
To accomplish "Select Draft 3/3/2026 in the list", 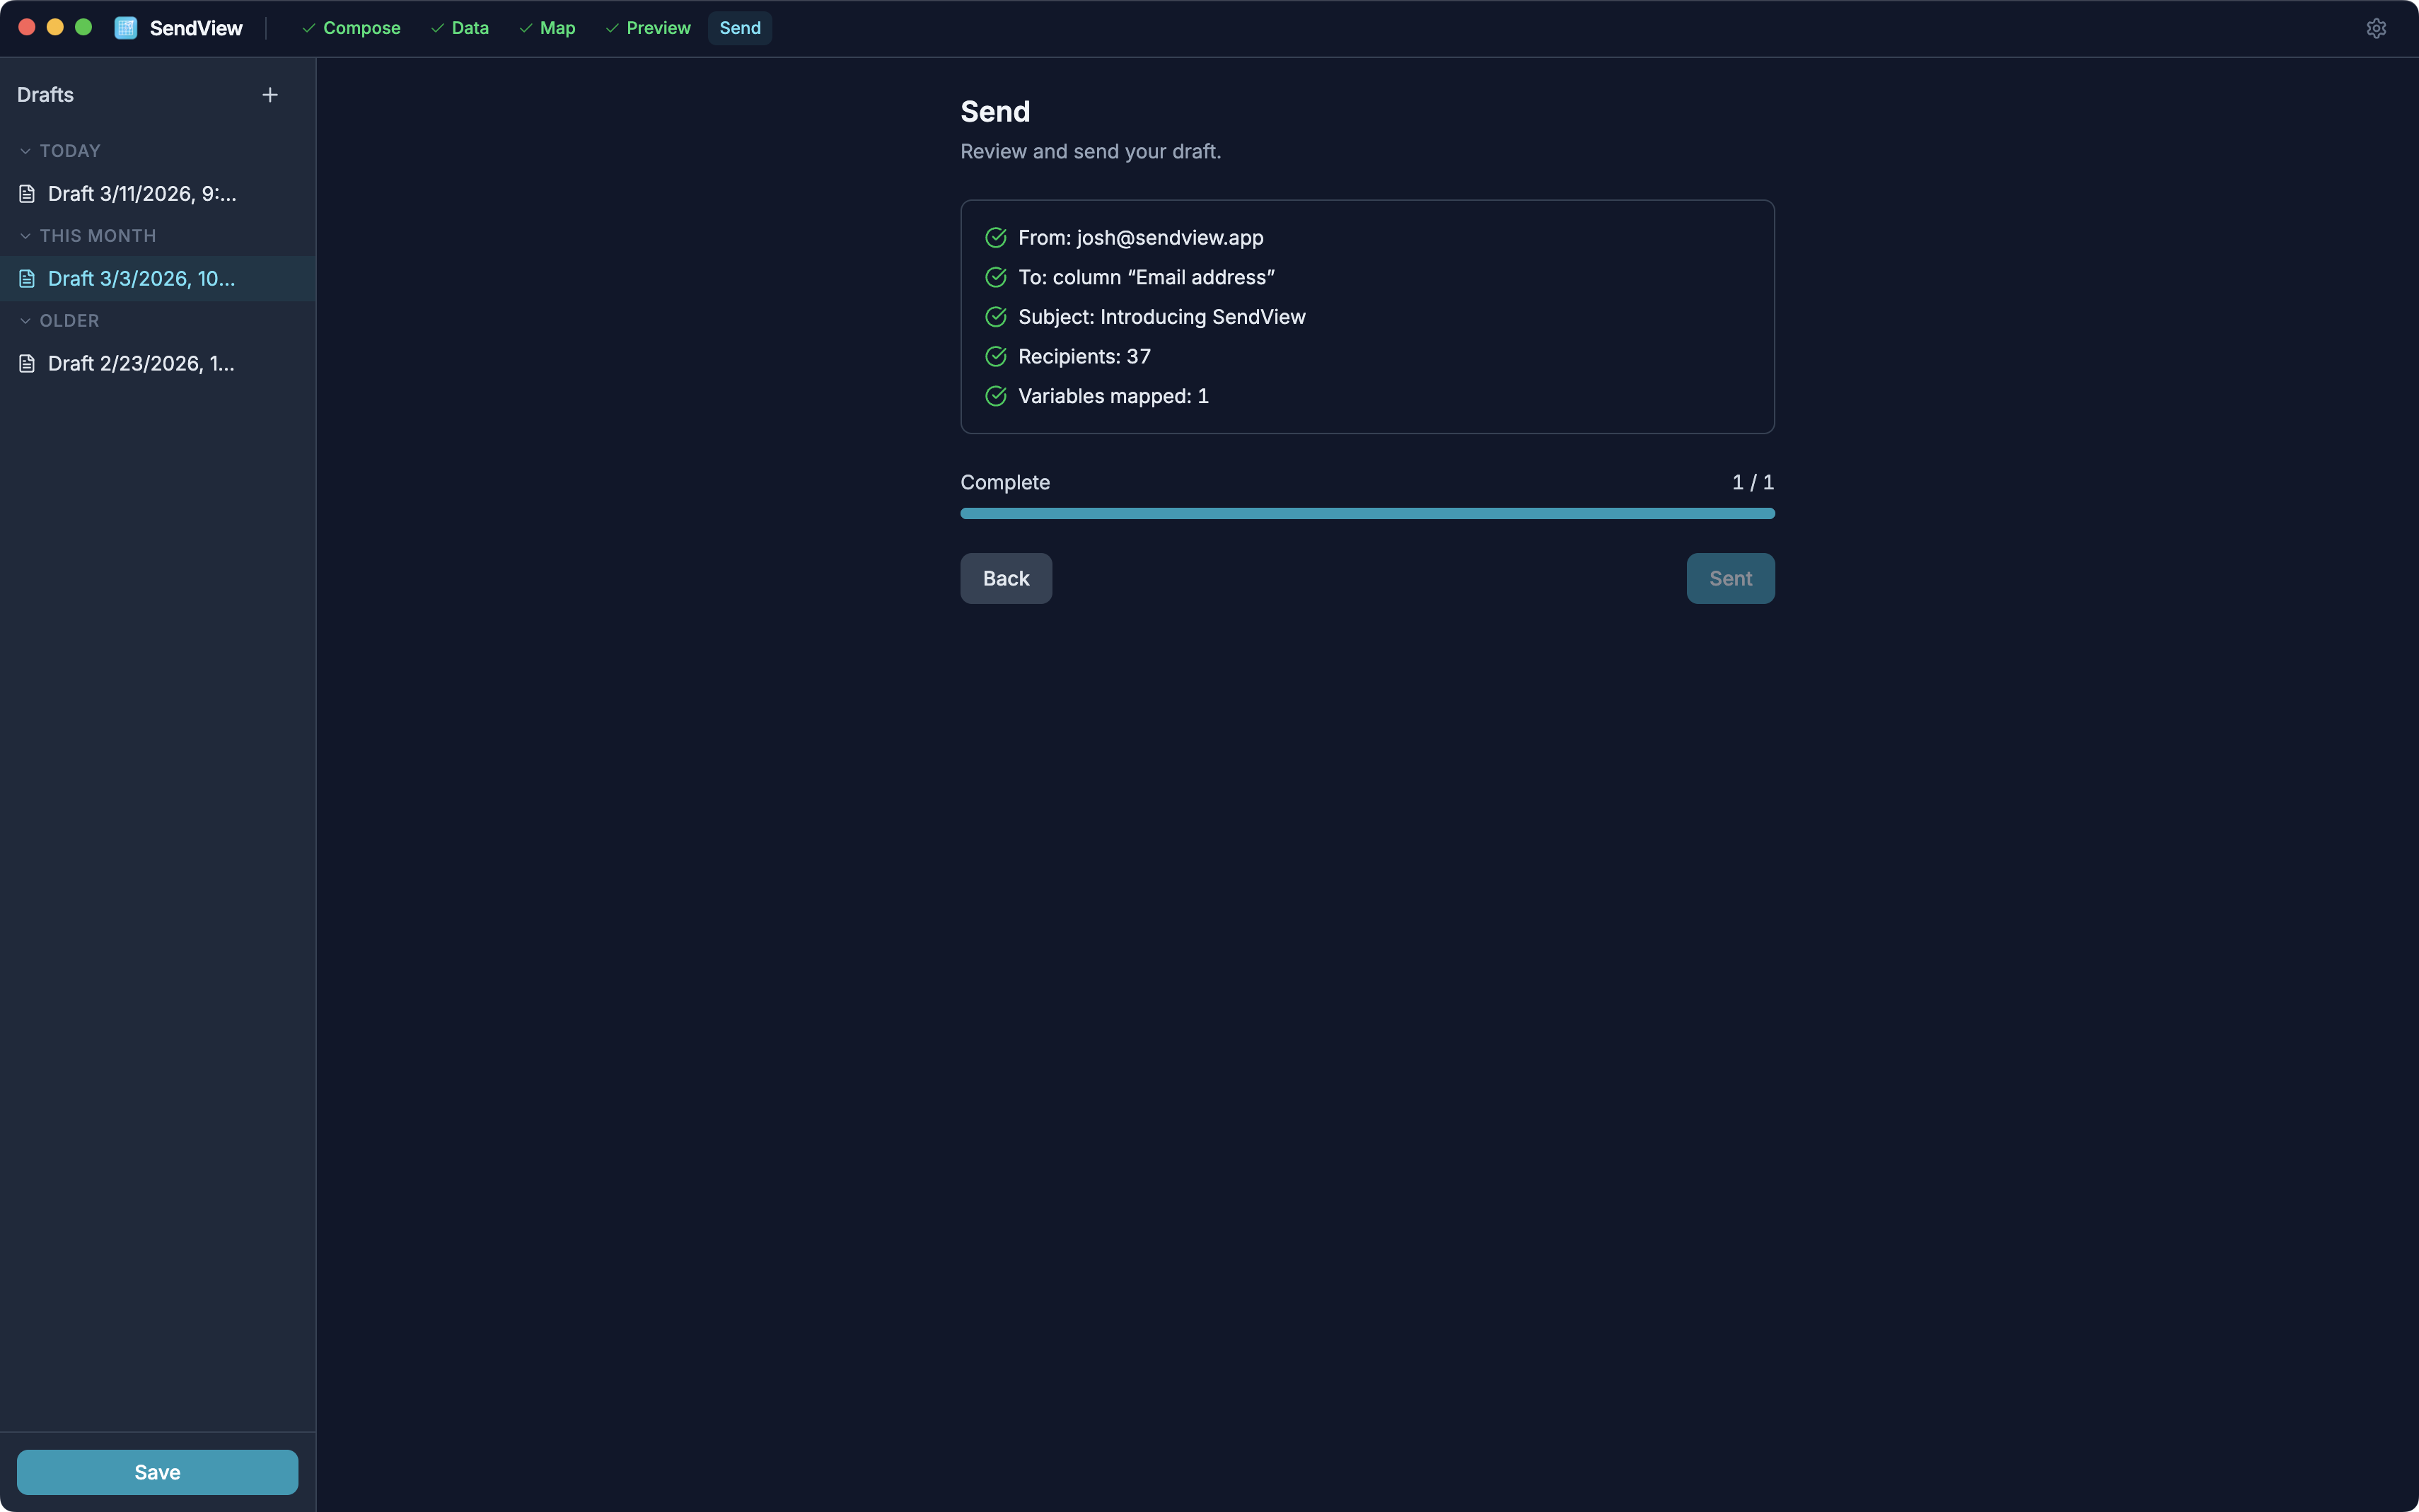I will (141, 279).
